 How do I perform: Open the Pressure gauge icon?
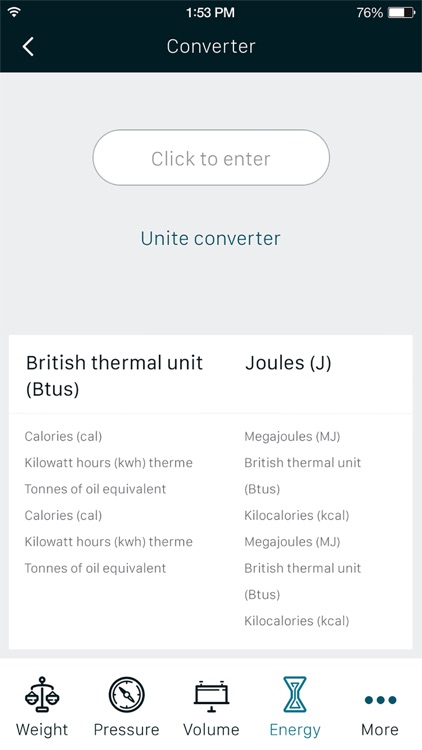pos(126,695)
